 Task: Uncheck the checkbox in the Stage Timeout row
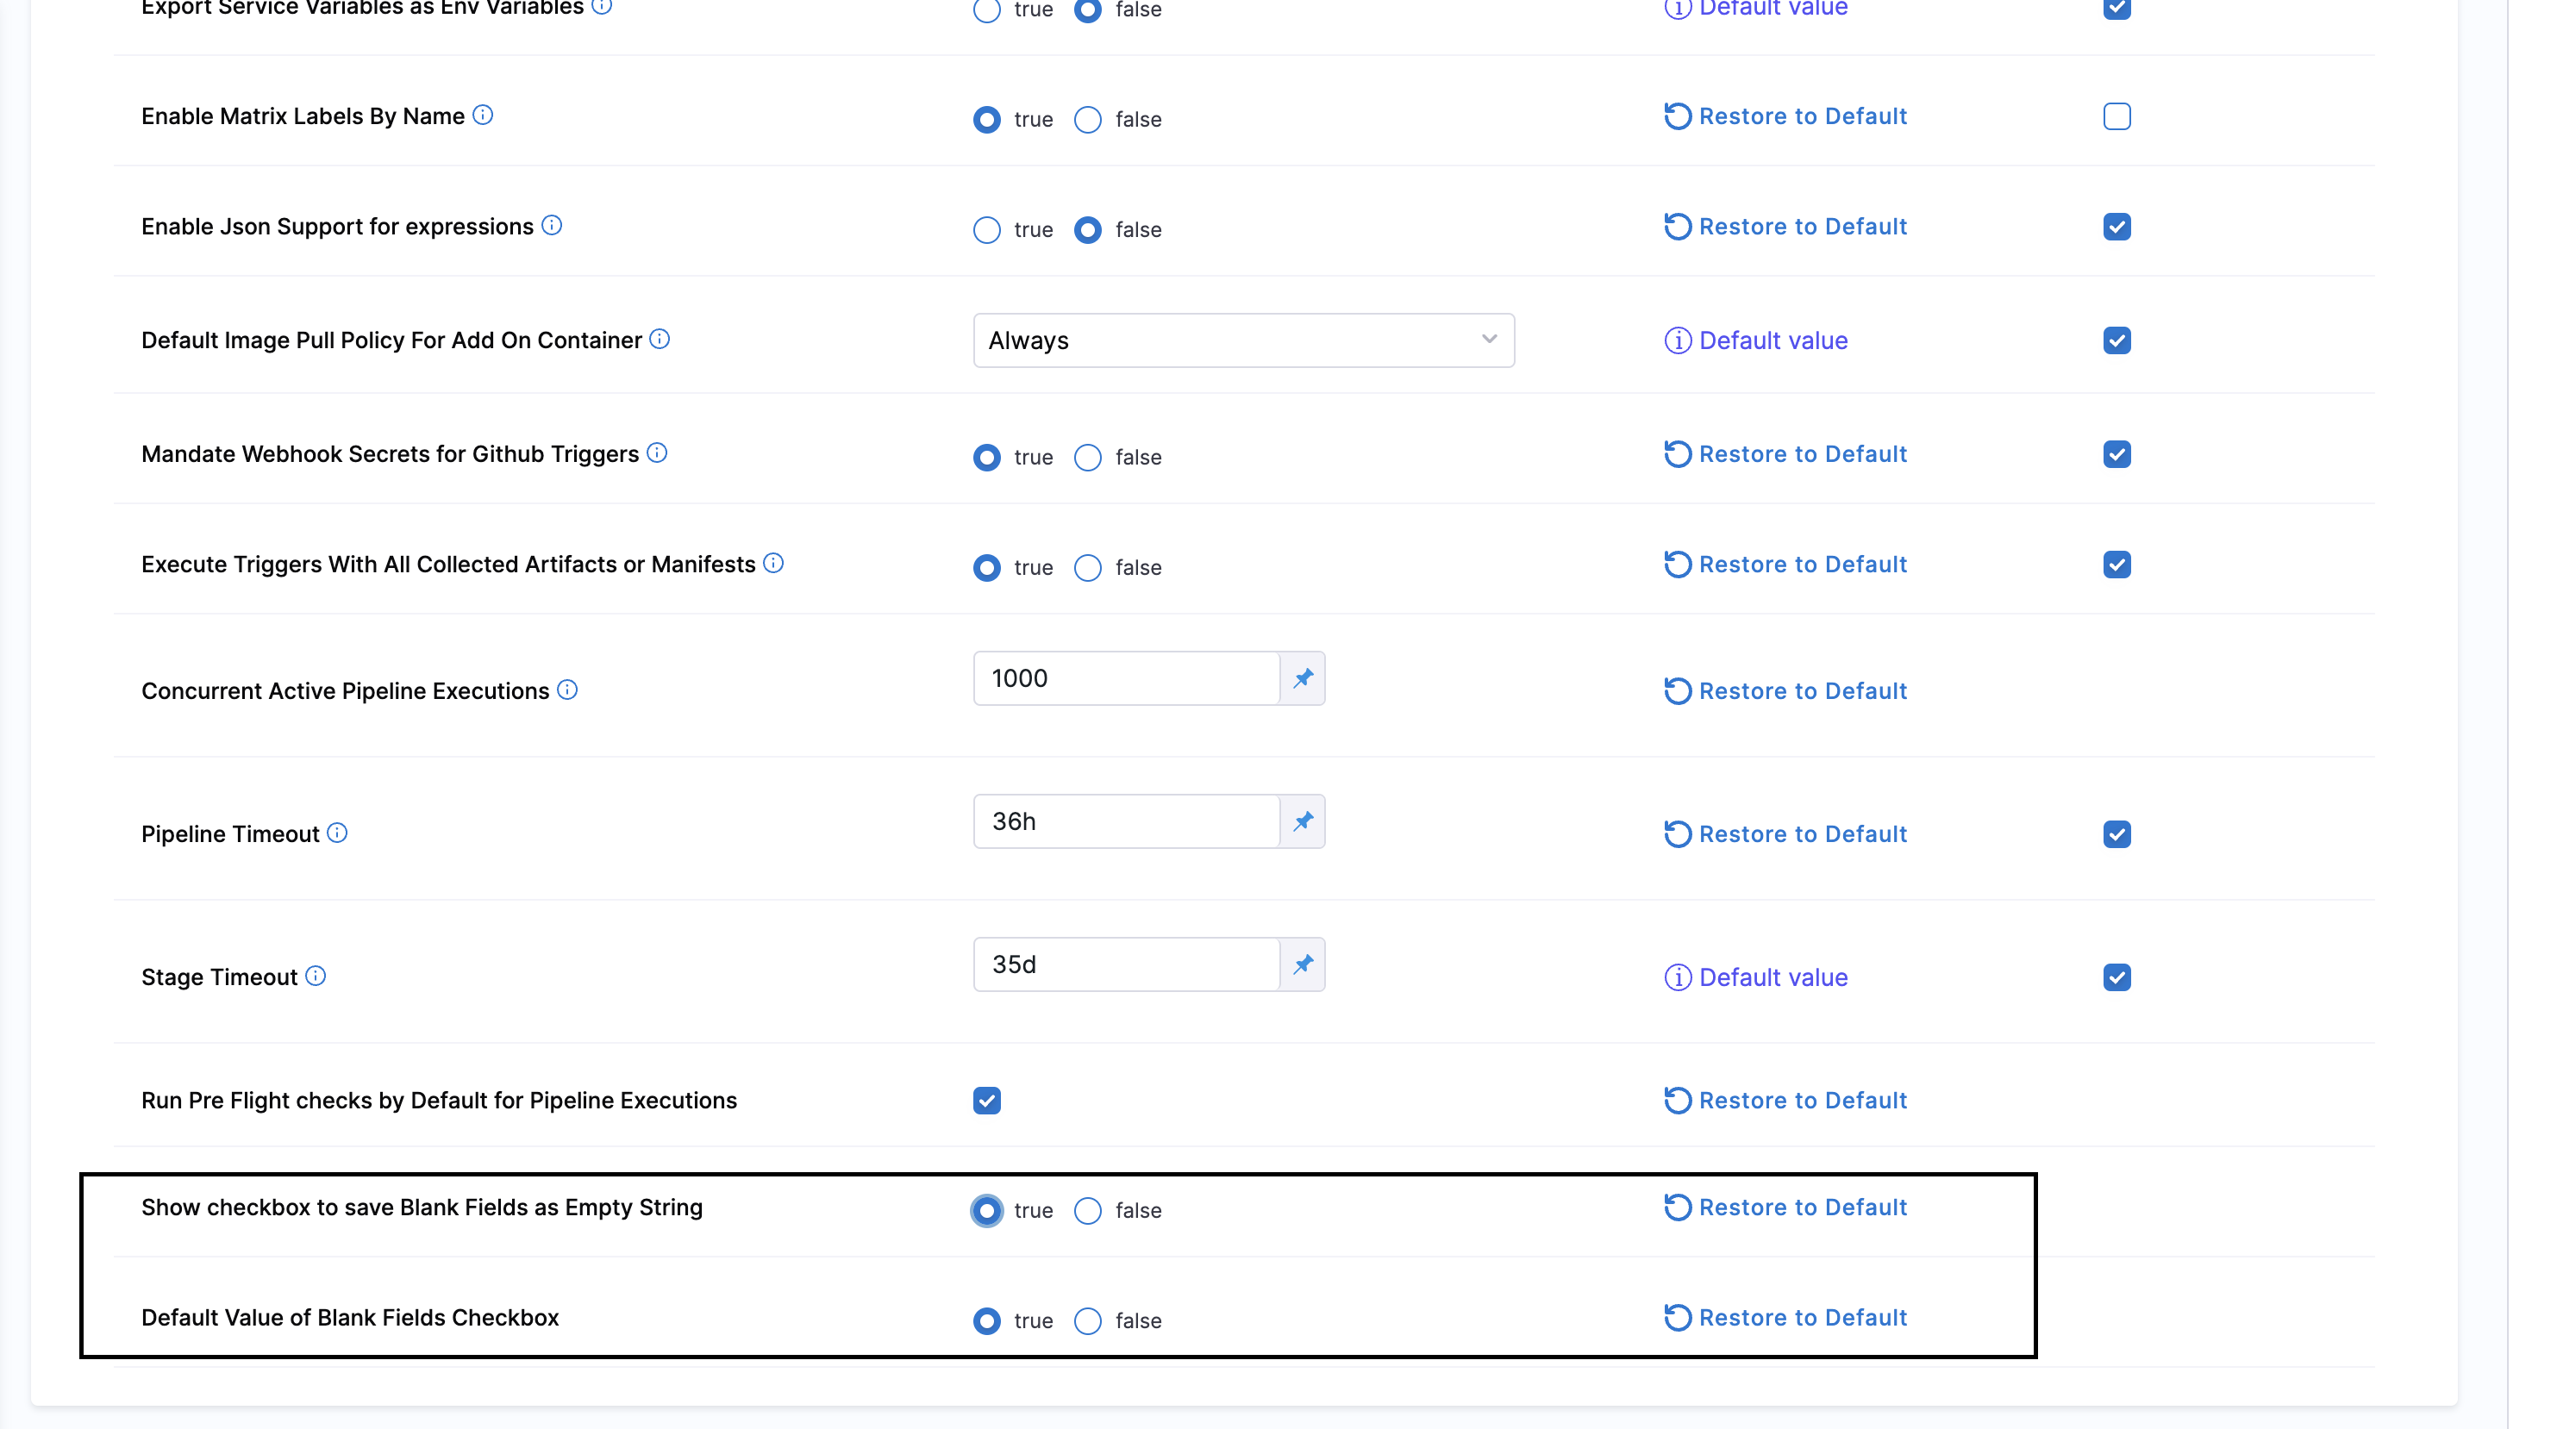[x=2116, y=977]
